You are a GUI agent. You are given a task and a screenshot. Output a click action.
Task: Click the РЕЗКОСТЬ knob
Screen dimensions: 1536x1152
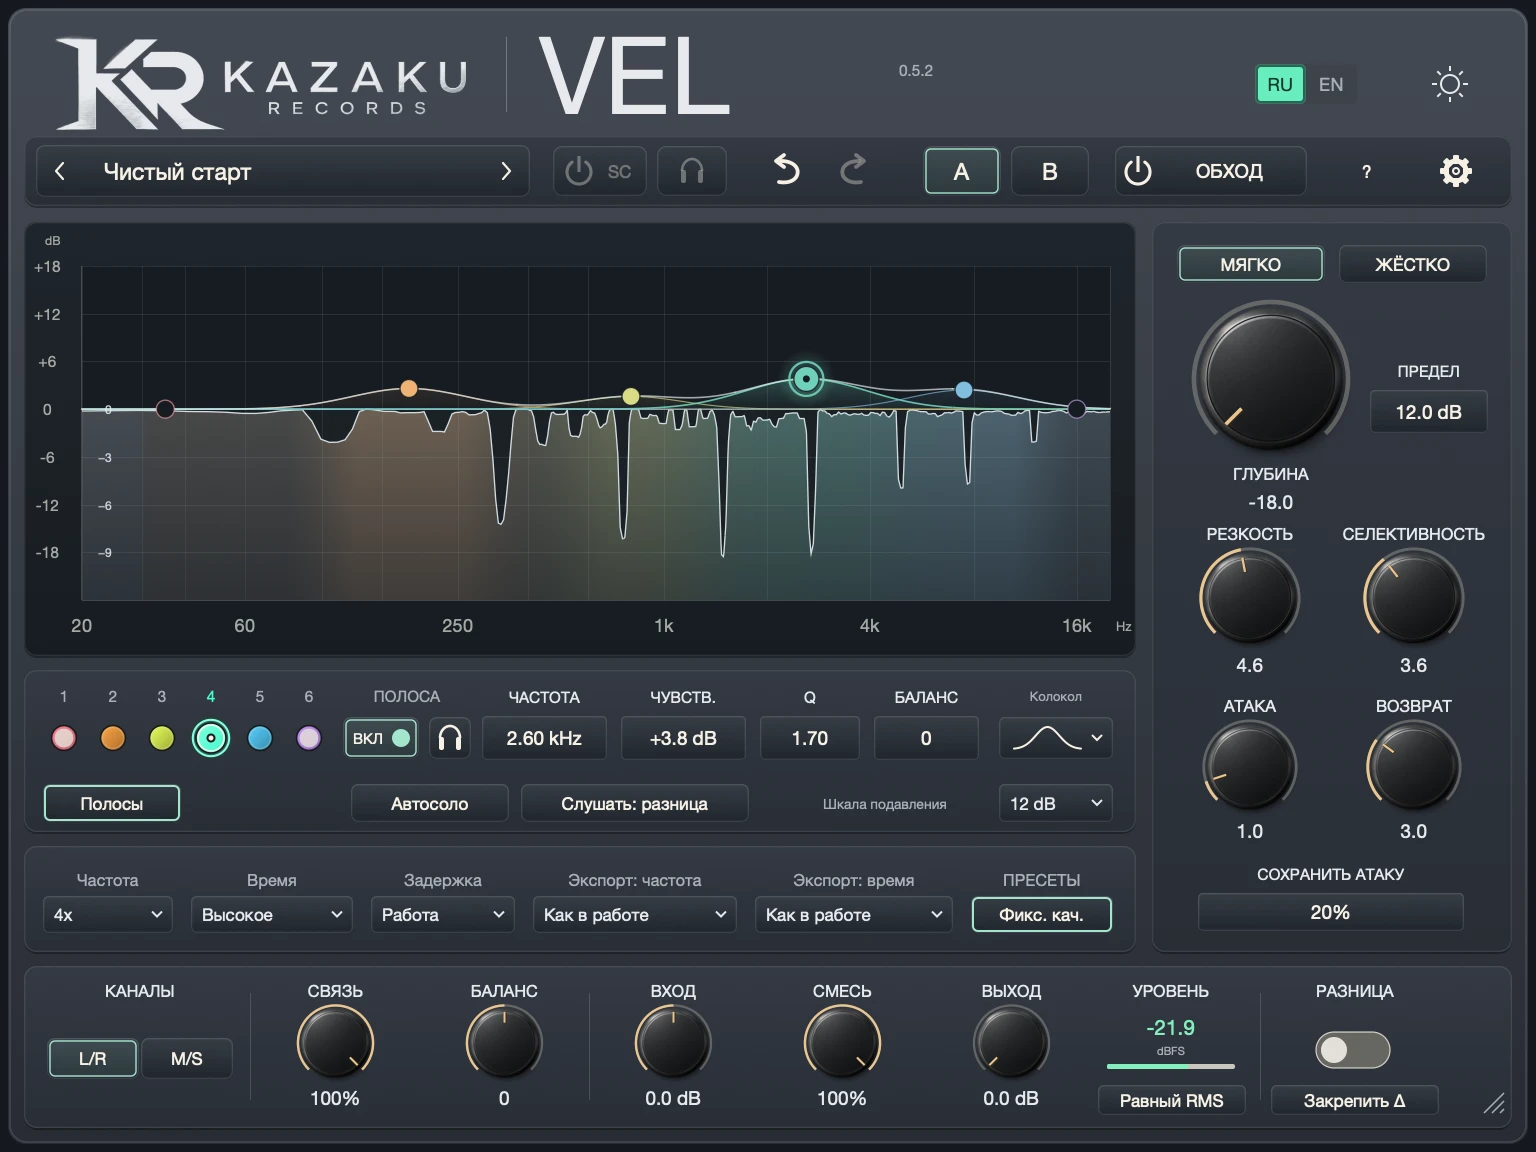coord(1249,598)
